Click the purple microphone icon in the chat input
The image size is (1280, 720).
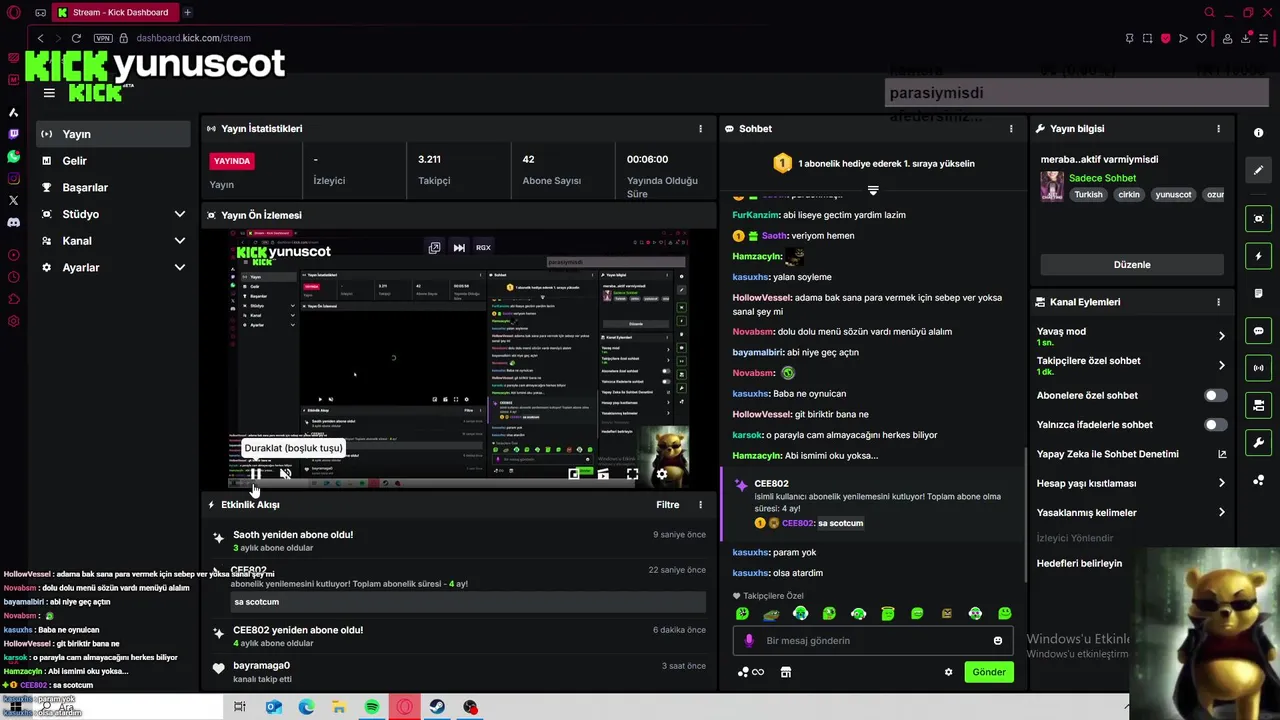[749, 641]
